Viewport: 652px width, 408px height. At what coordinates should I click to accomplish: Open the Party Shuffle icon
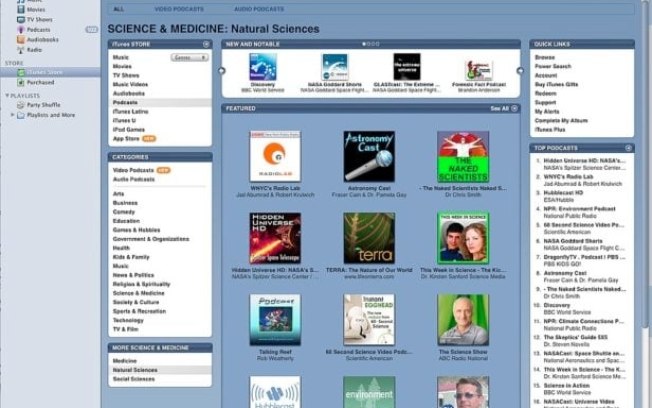(21, 105)
